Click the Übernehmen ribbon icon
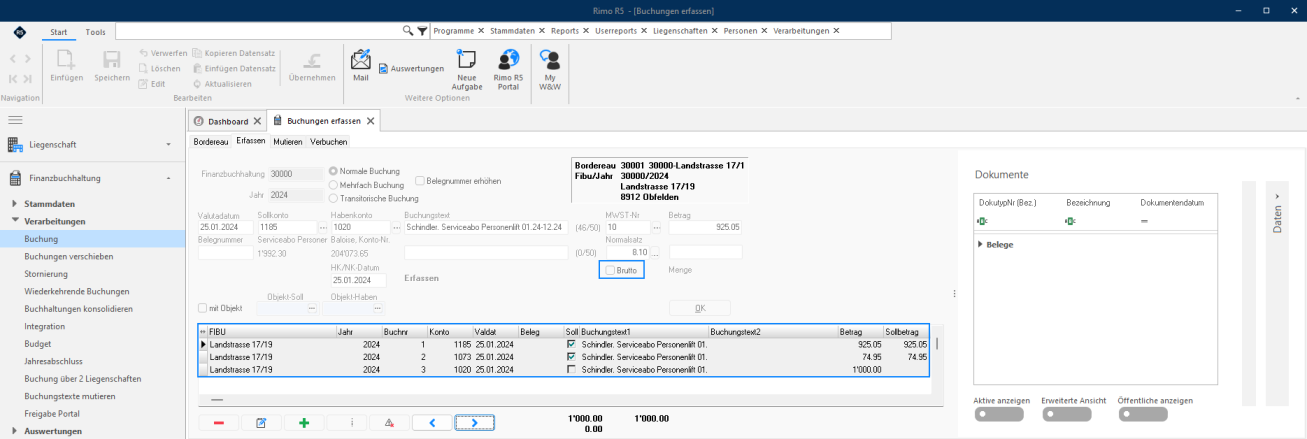Image resolution: width=1307 pixels, height=439 pixels. (311, 66)
